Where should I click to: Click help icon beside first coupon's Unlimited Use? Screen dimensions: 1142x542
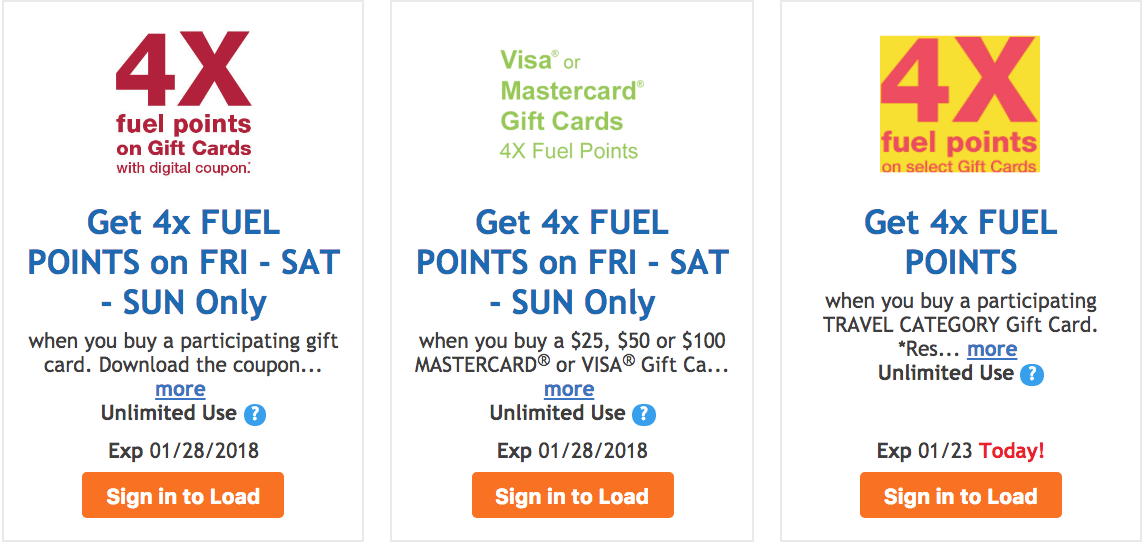point(254,415)
